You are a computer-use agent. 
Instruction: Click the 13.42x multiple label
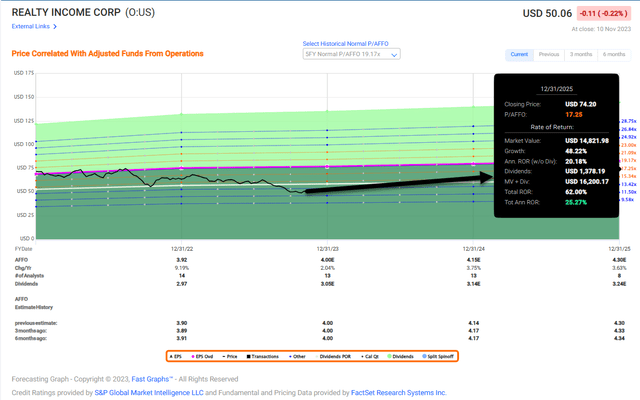(x=629, y=184)
